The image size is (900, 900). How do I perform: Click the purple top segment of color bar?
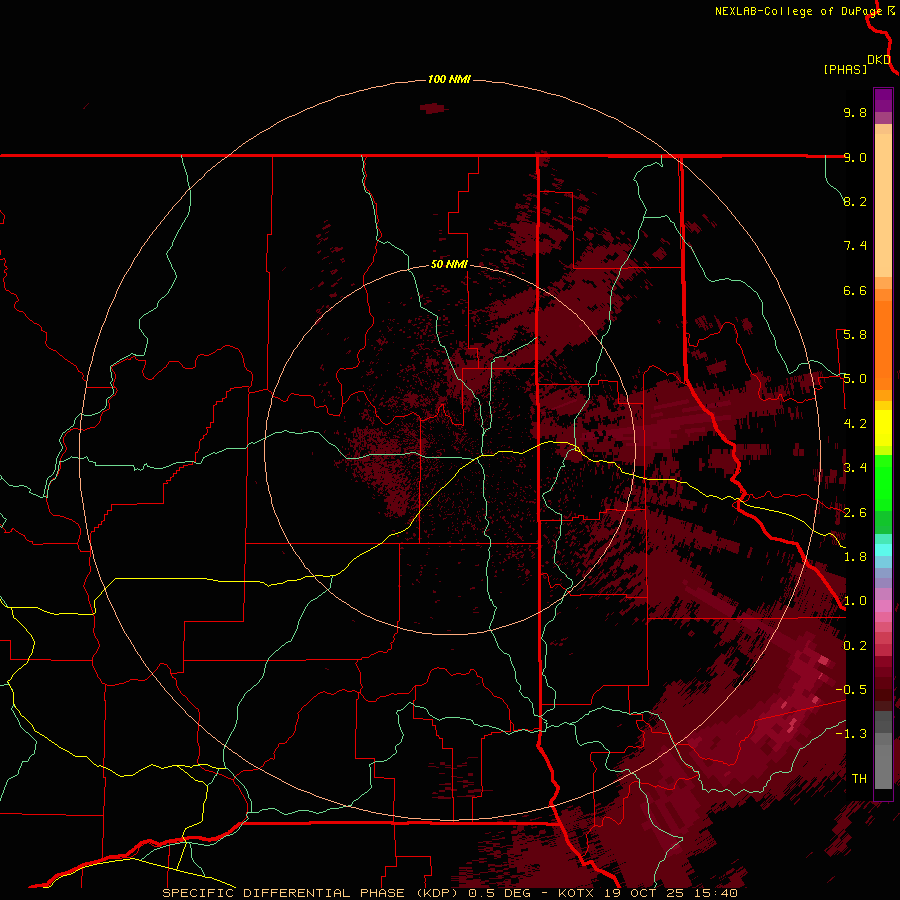coord(883,100)
